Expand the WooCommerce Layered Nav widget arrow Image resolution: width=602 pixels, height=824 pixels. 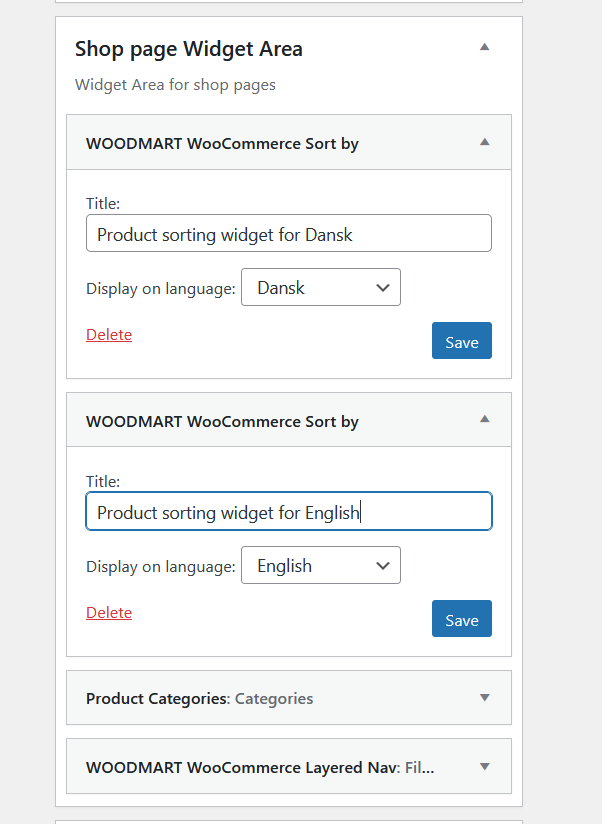pos(484,766)
